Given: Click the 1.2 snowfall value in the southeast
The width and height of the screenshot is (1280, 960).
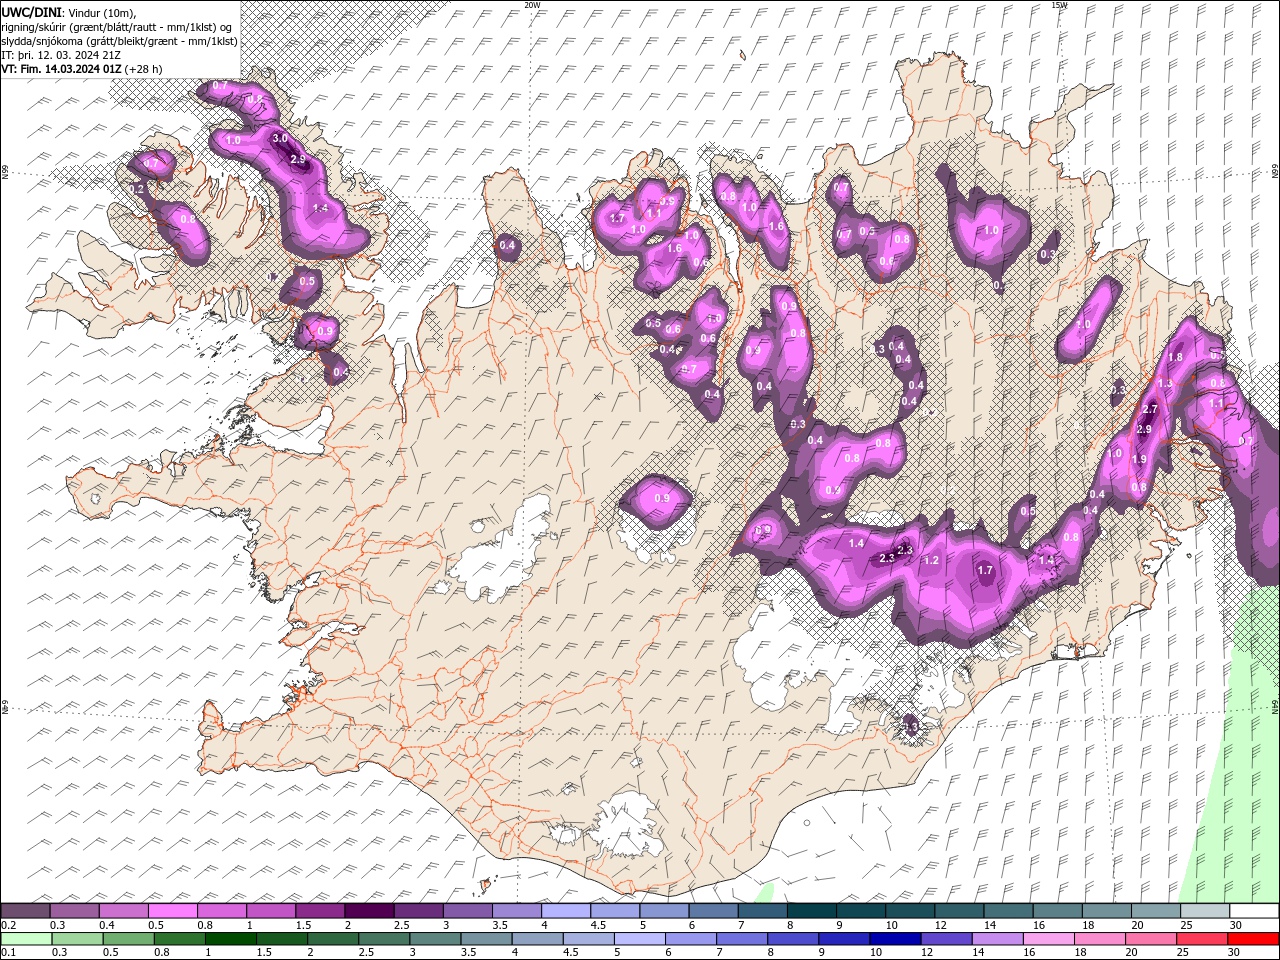Looking at the screenshot, I should click(x=931, y=560).
